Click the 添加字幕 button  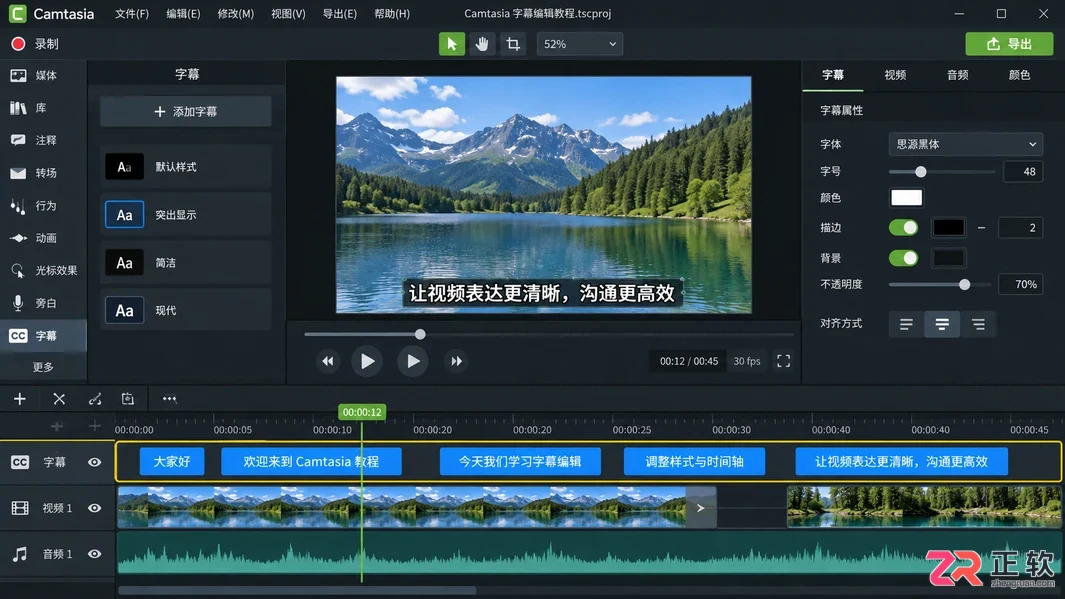(x=185, y=111)
